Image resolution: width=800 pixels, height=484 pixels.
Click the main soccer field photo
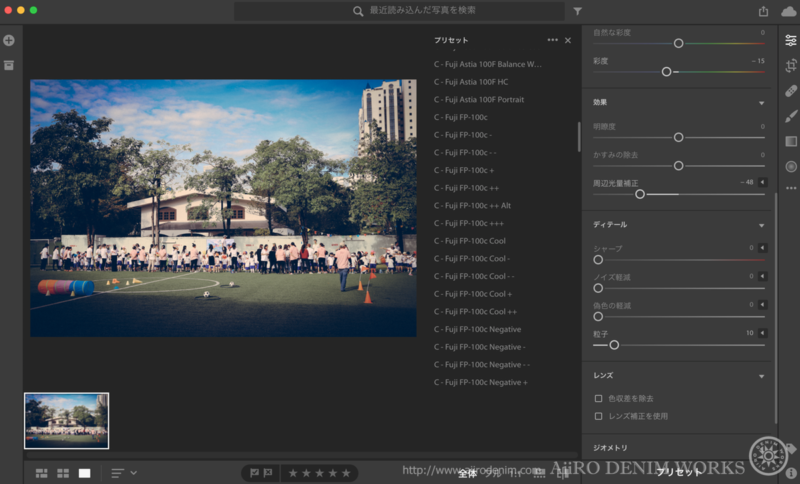tap(223, 208)
